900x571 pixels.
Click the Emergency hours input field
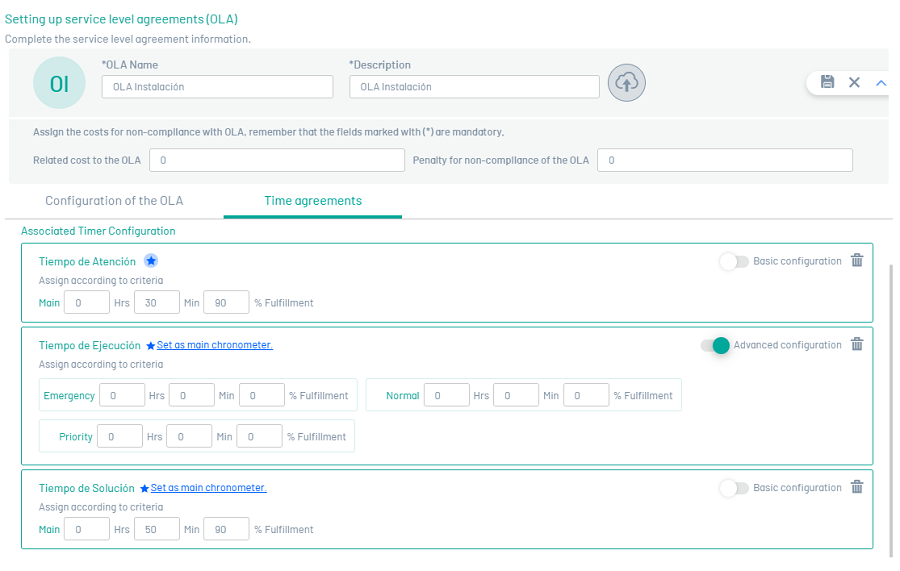coord(122,396)
